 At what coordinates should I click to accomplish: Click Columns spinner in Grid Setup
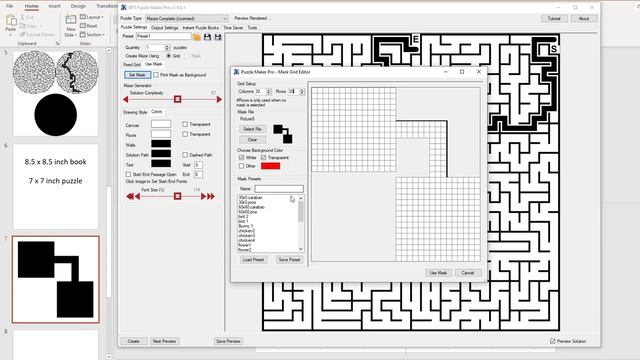pos(269,91)
